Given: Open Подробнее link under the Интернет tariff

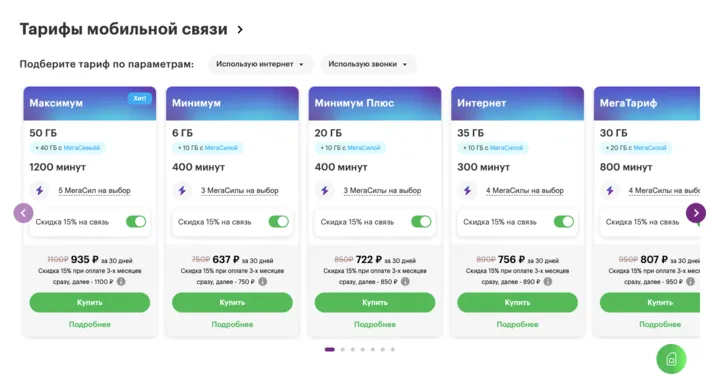Looking at the screenshot, I should [x=517, y=324].
